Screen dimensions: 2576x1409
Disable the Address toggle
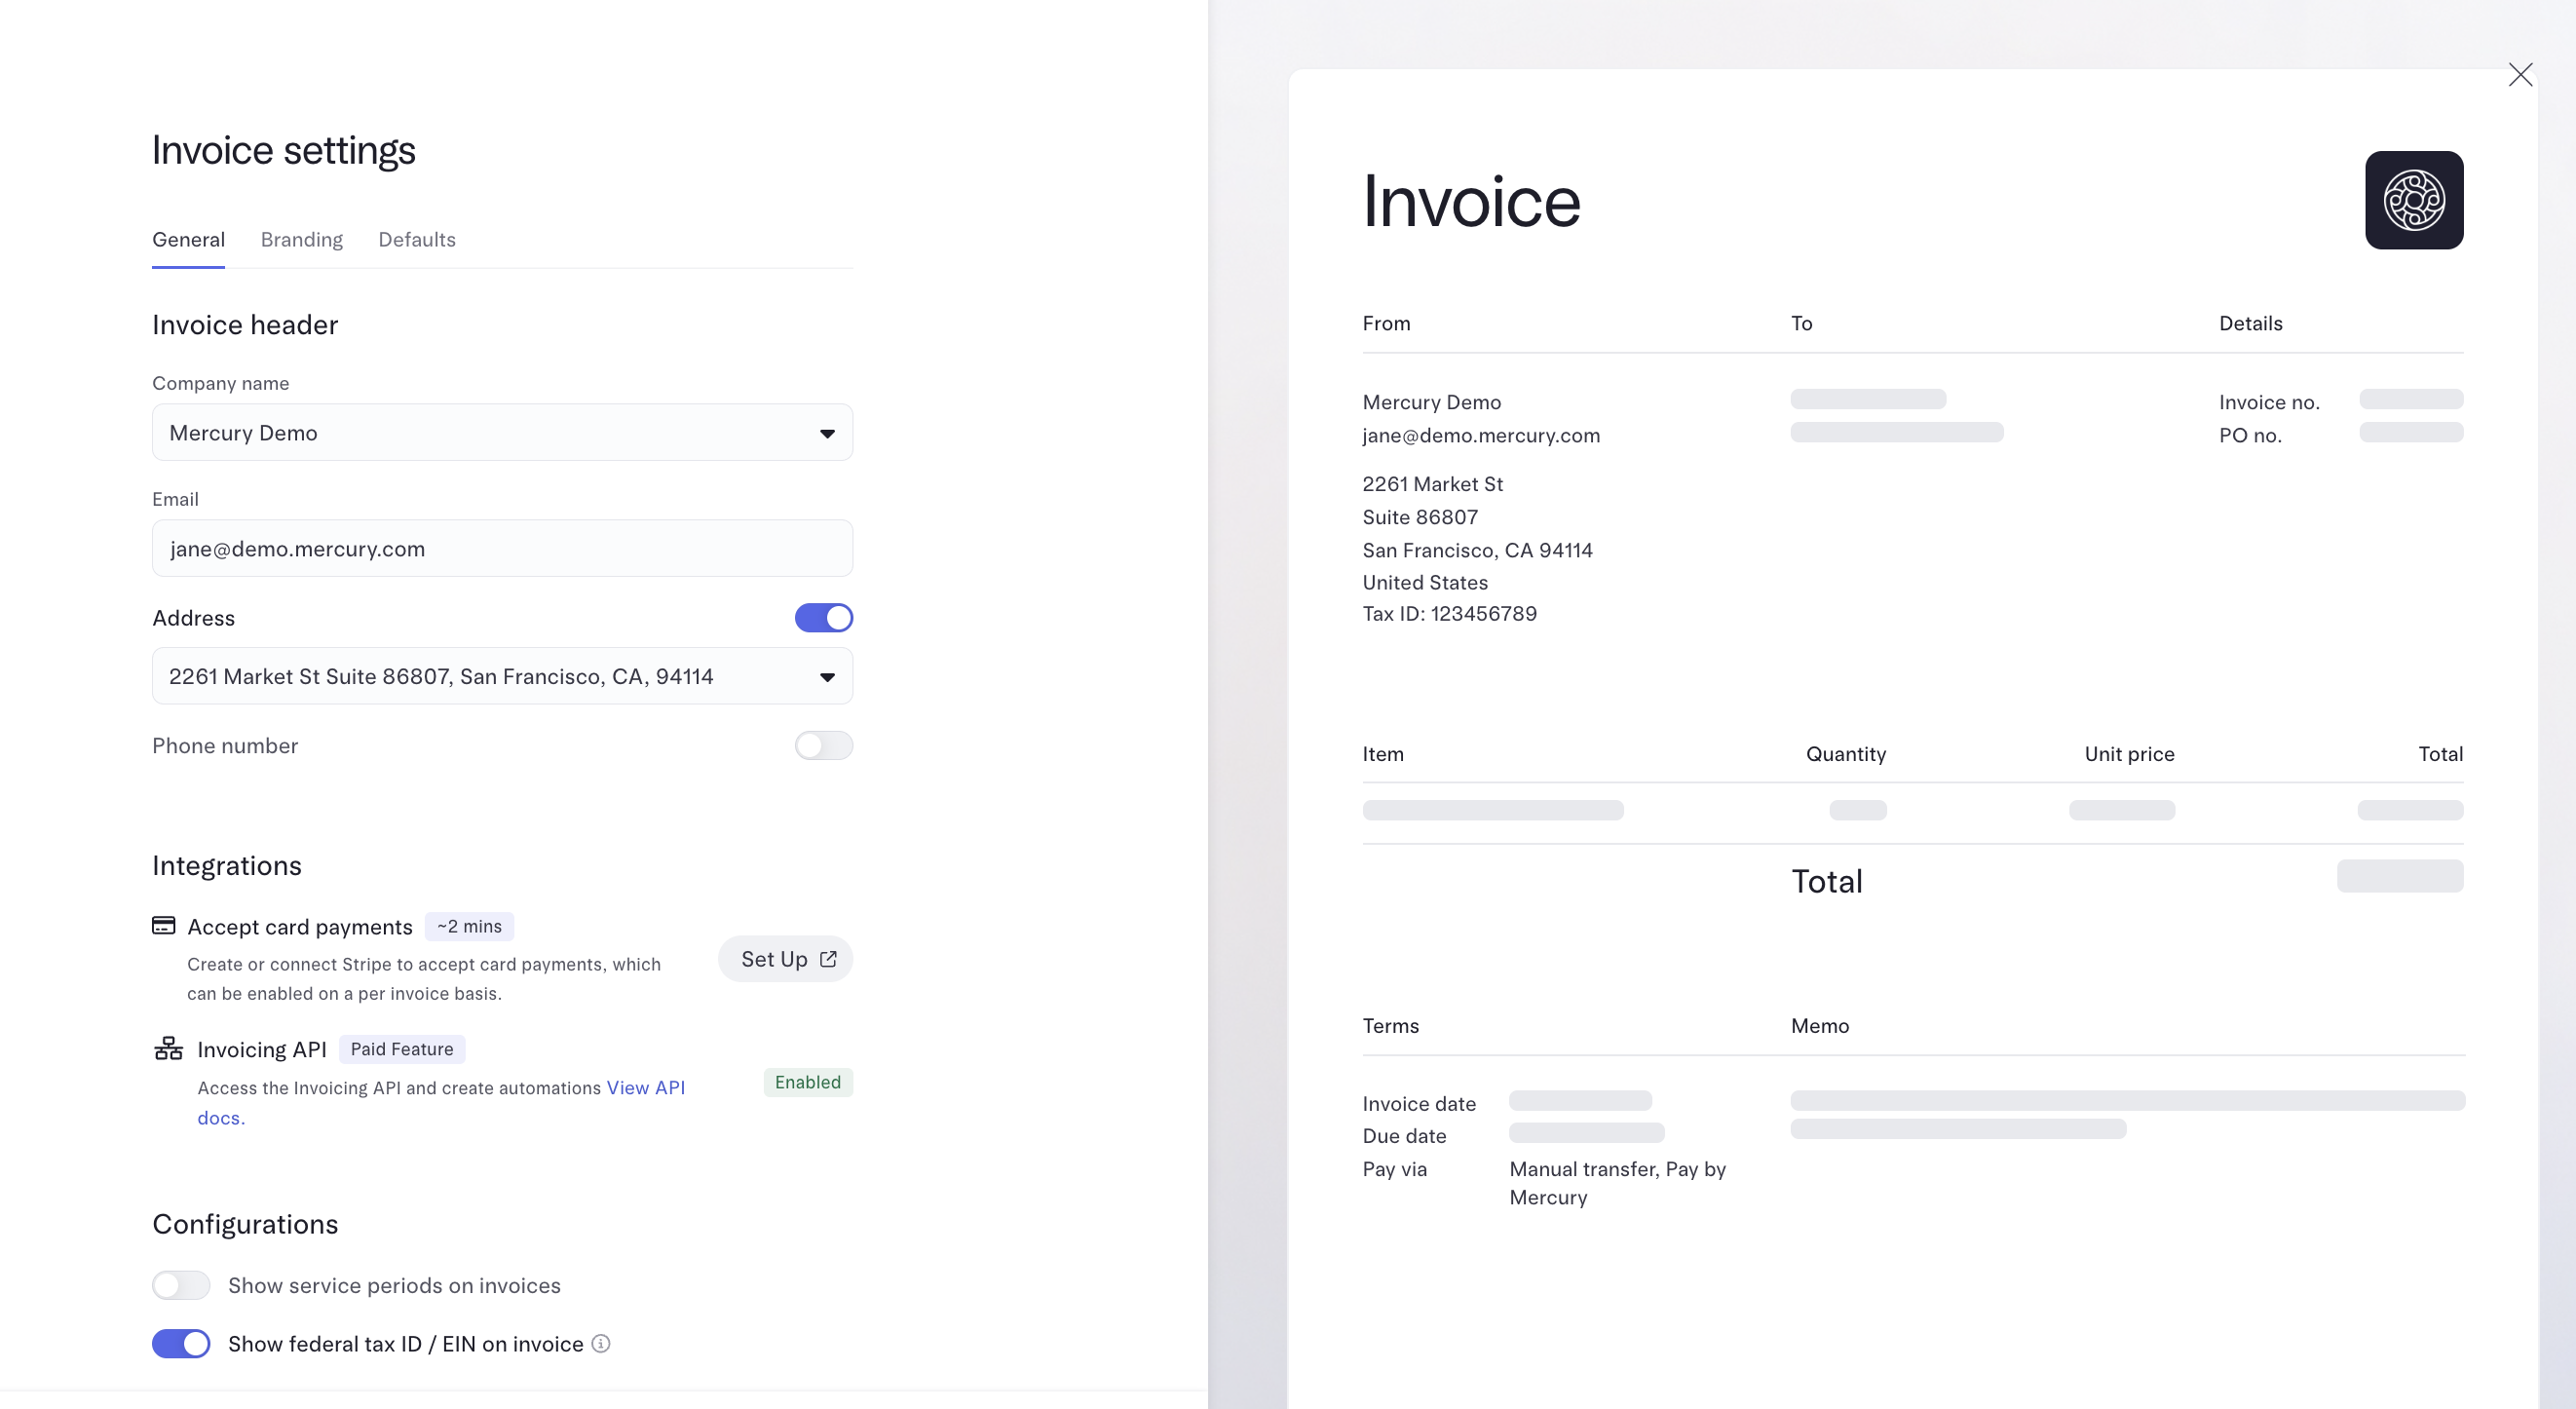824,618
